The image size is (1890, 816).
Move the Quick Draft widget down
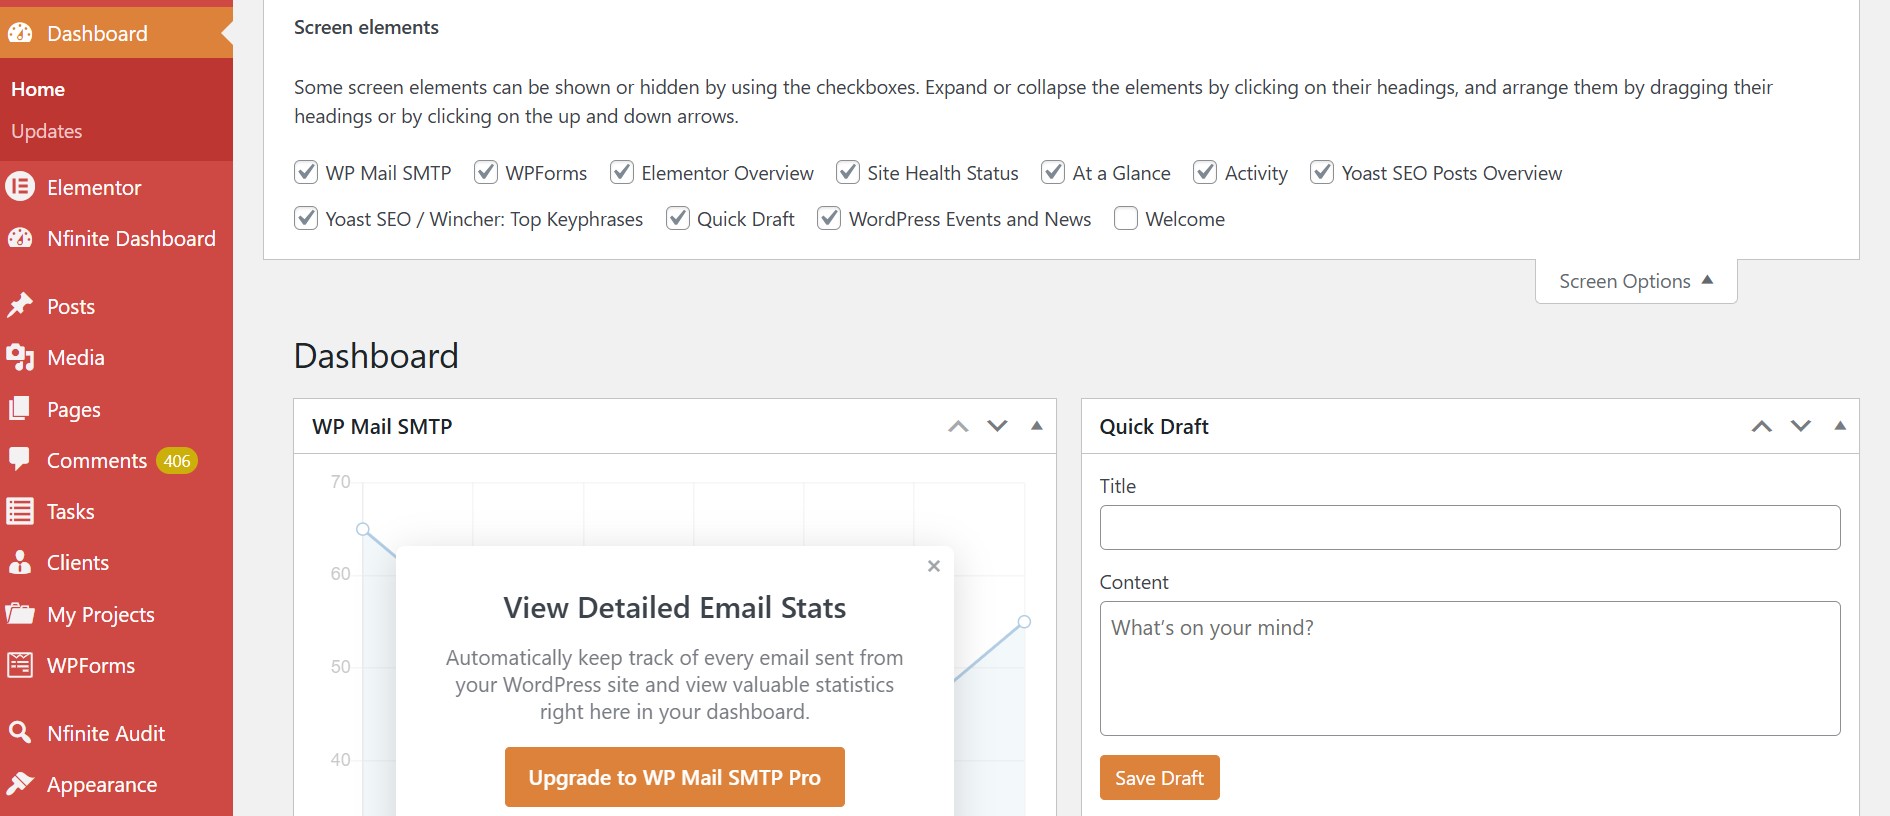pyautogui.click(x=1801, y=426)
